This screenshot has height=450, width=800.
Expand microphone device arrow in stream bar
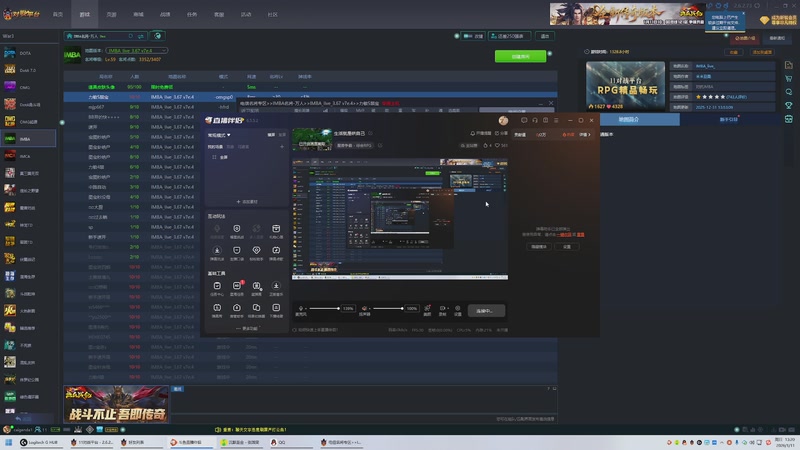tap(306, 309)
